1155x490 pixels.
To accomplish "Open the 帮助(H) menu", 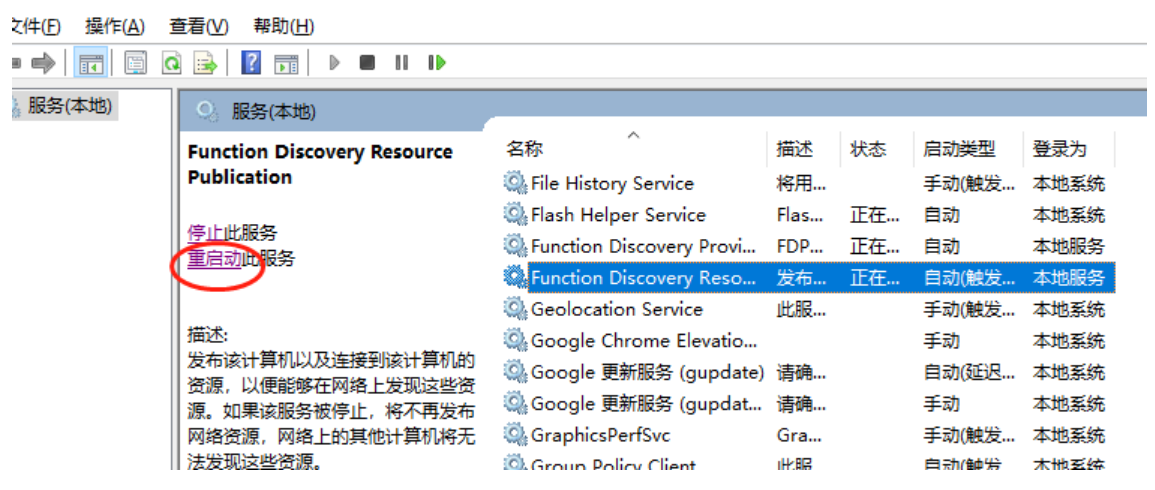I will coord(283,26).
